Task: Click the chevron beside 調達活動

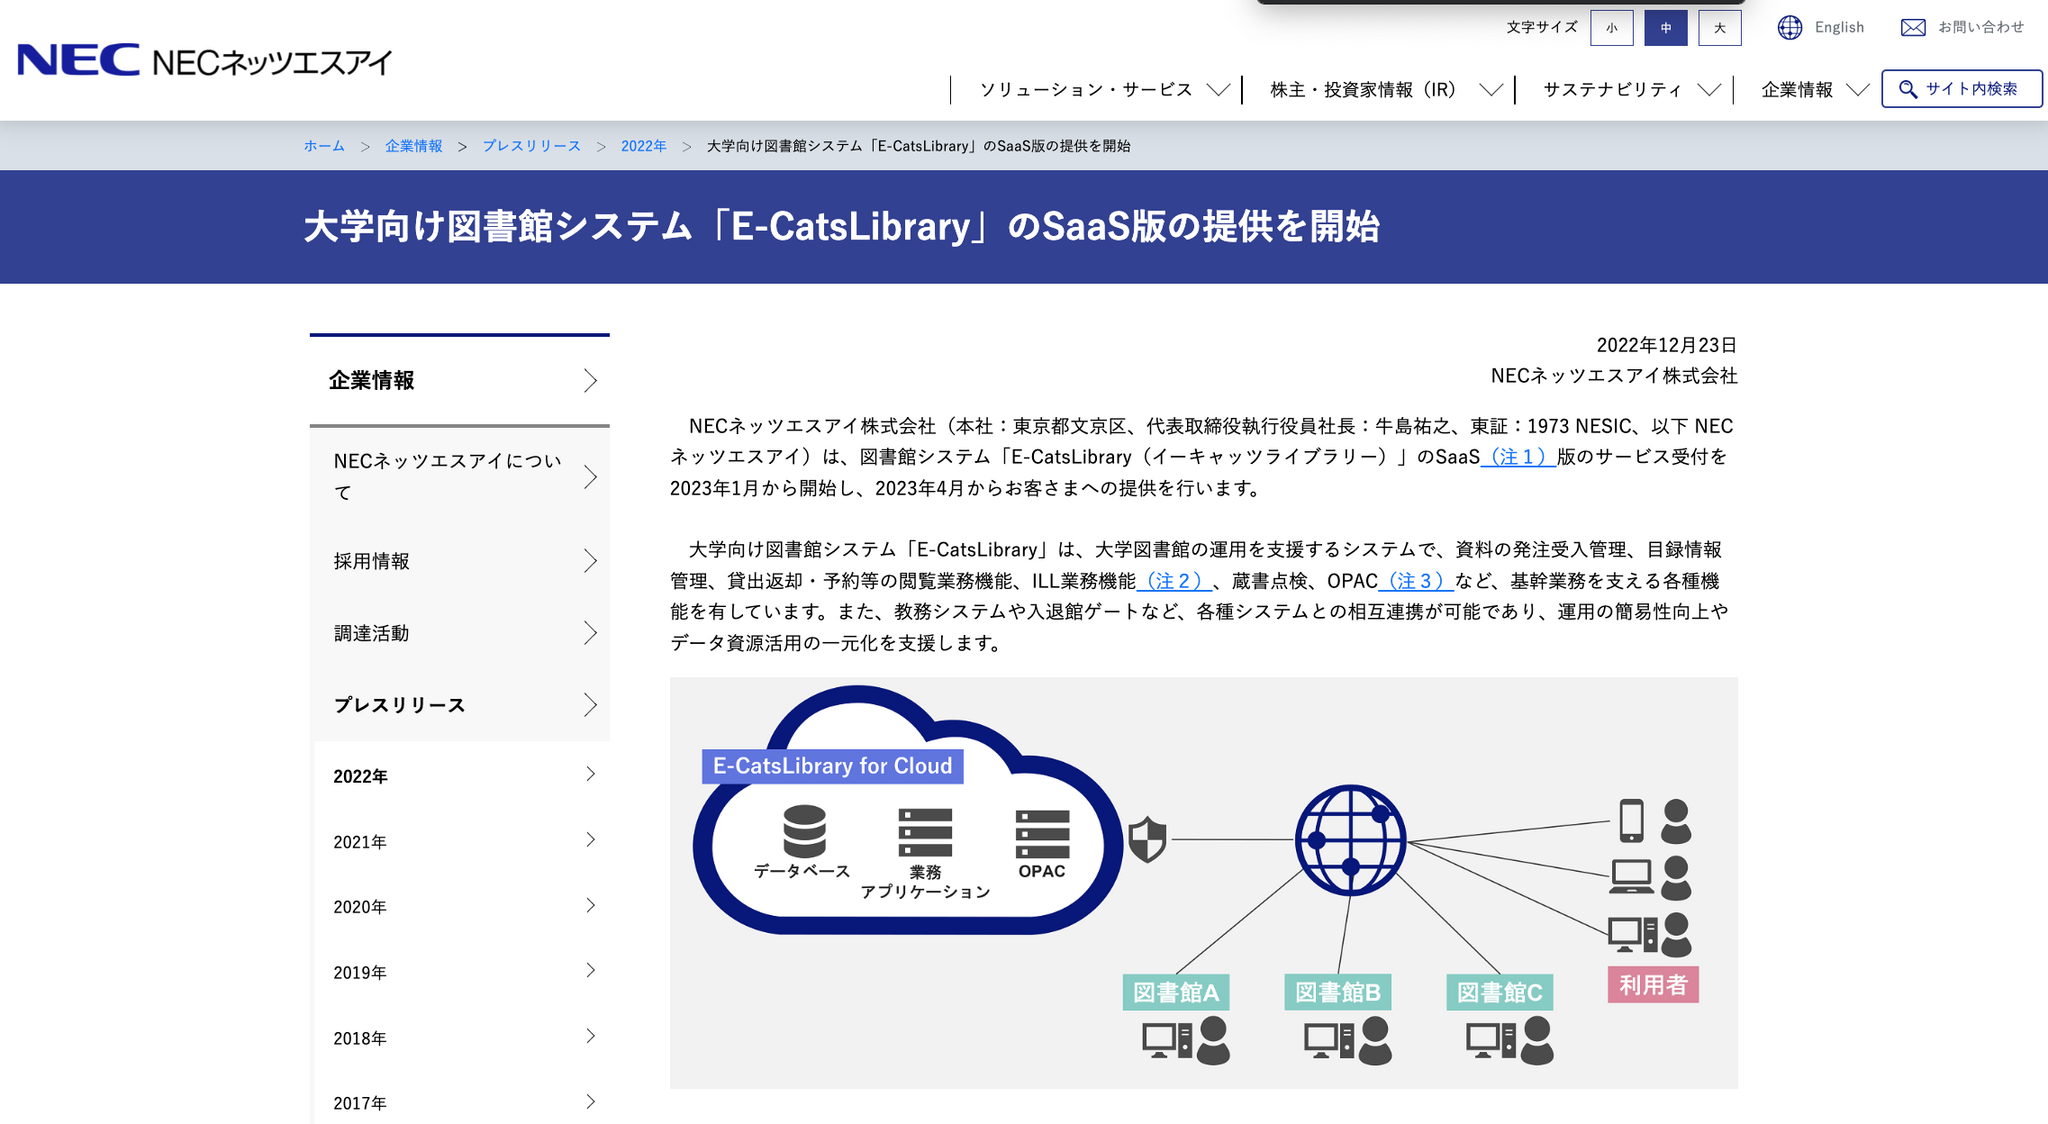Action: click(x=590, y=633)
